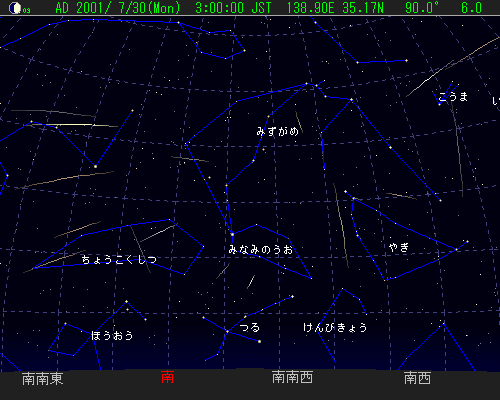Screen dimensions: 500x400
Task: Click the つる constellation label
Action: click(x=250, y=327)
